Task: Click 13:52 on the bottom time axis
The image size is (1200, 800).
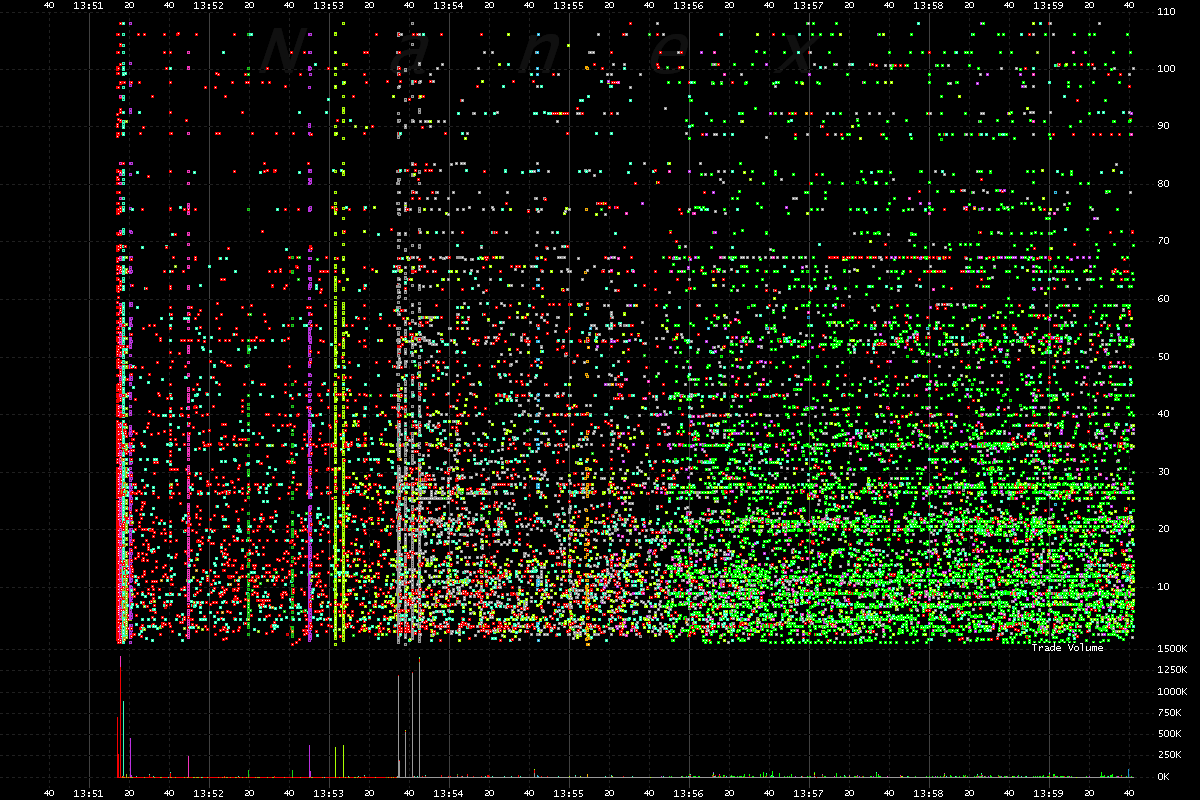Action: 209,792
